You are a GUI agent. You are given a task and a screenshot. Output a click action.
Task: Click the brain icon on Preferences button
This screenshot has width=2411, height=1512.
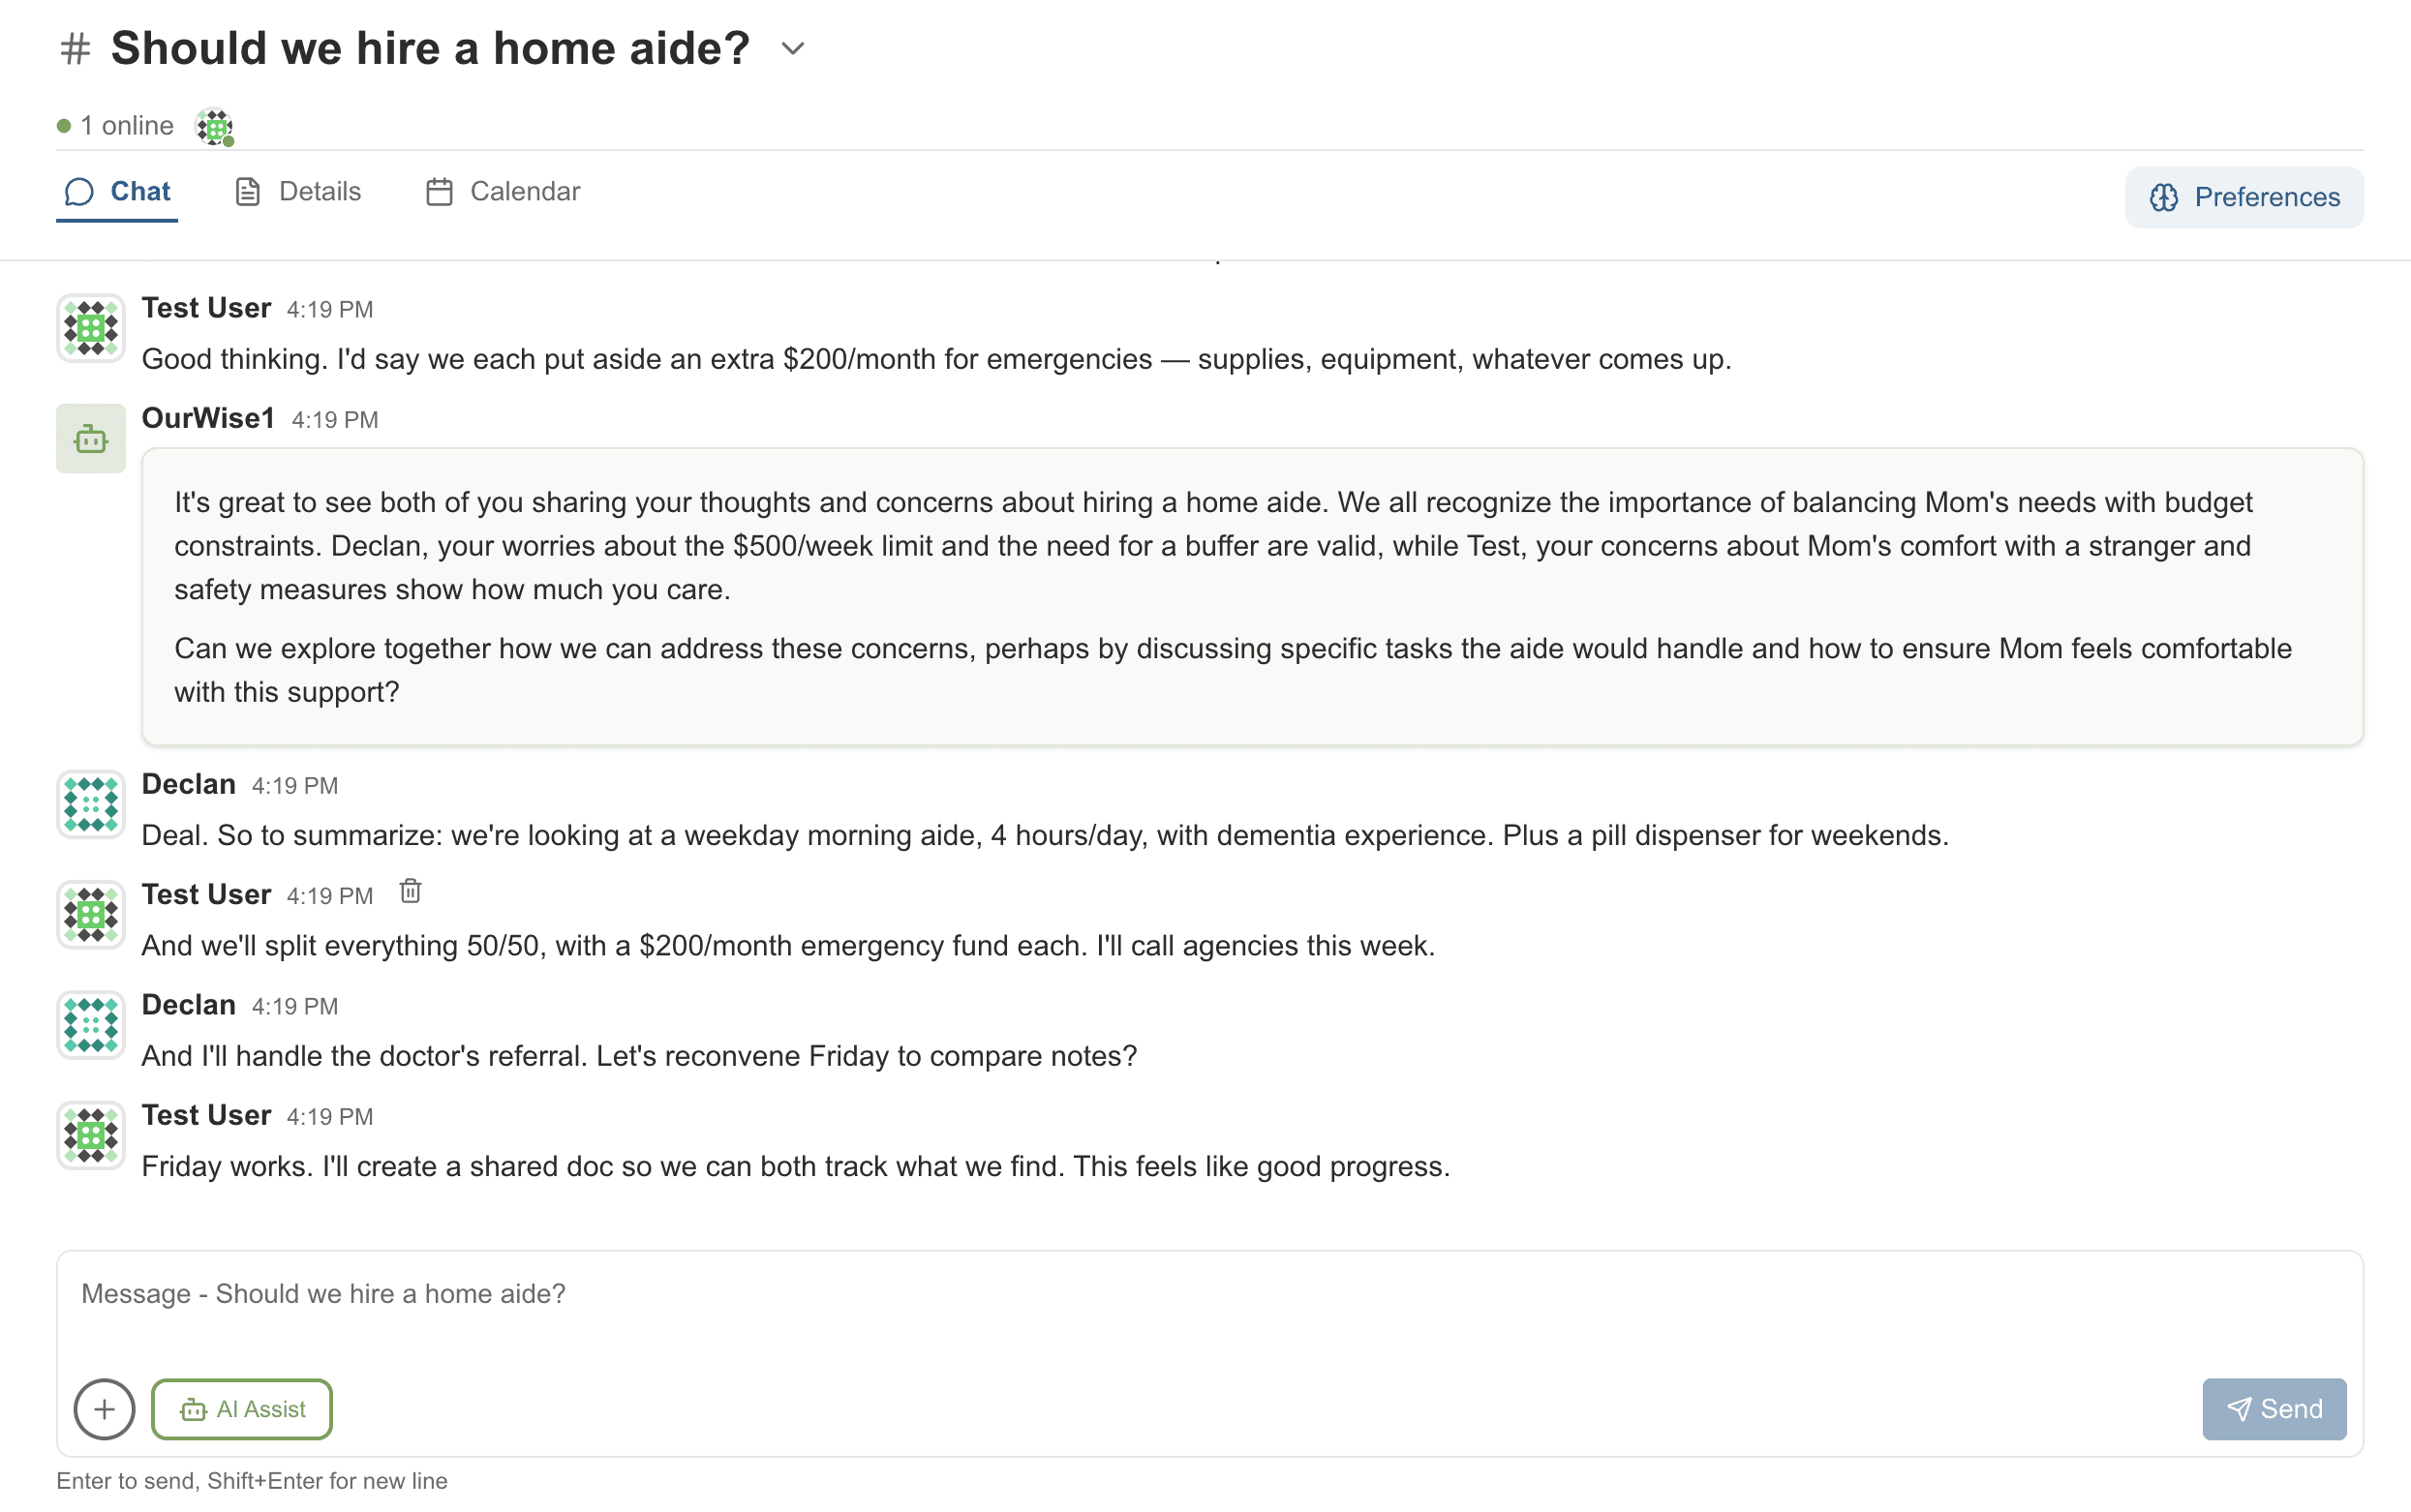(x=2165, y=197)
